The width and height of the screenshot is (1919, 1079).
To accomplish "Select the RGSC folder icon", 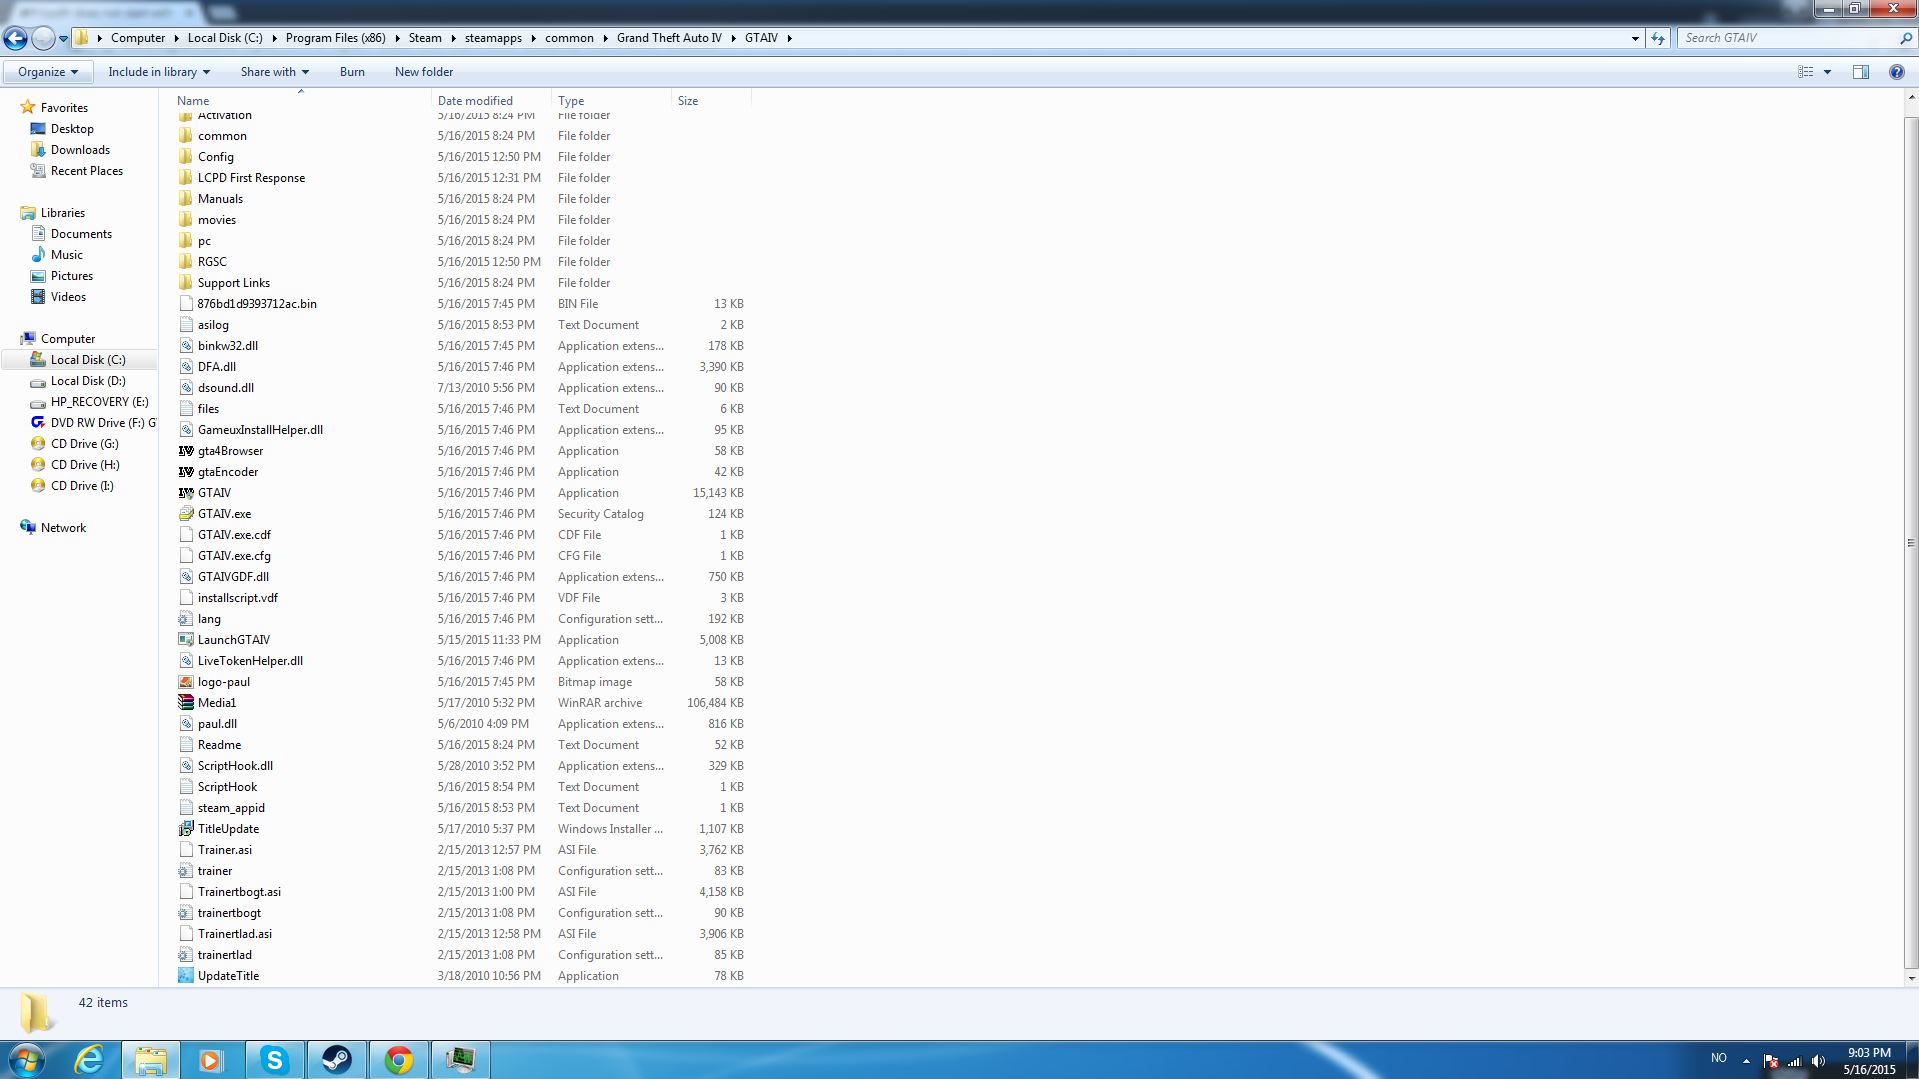I will coord(186,262).
